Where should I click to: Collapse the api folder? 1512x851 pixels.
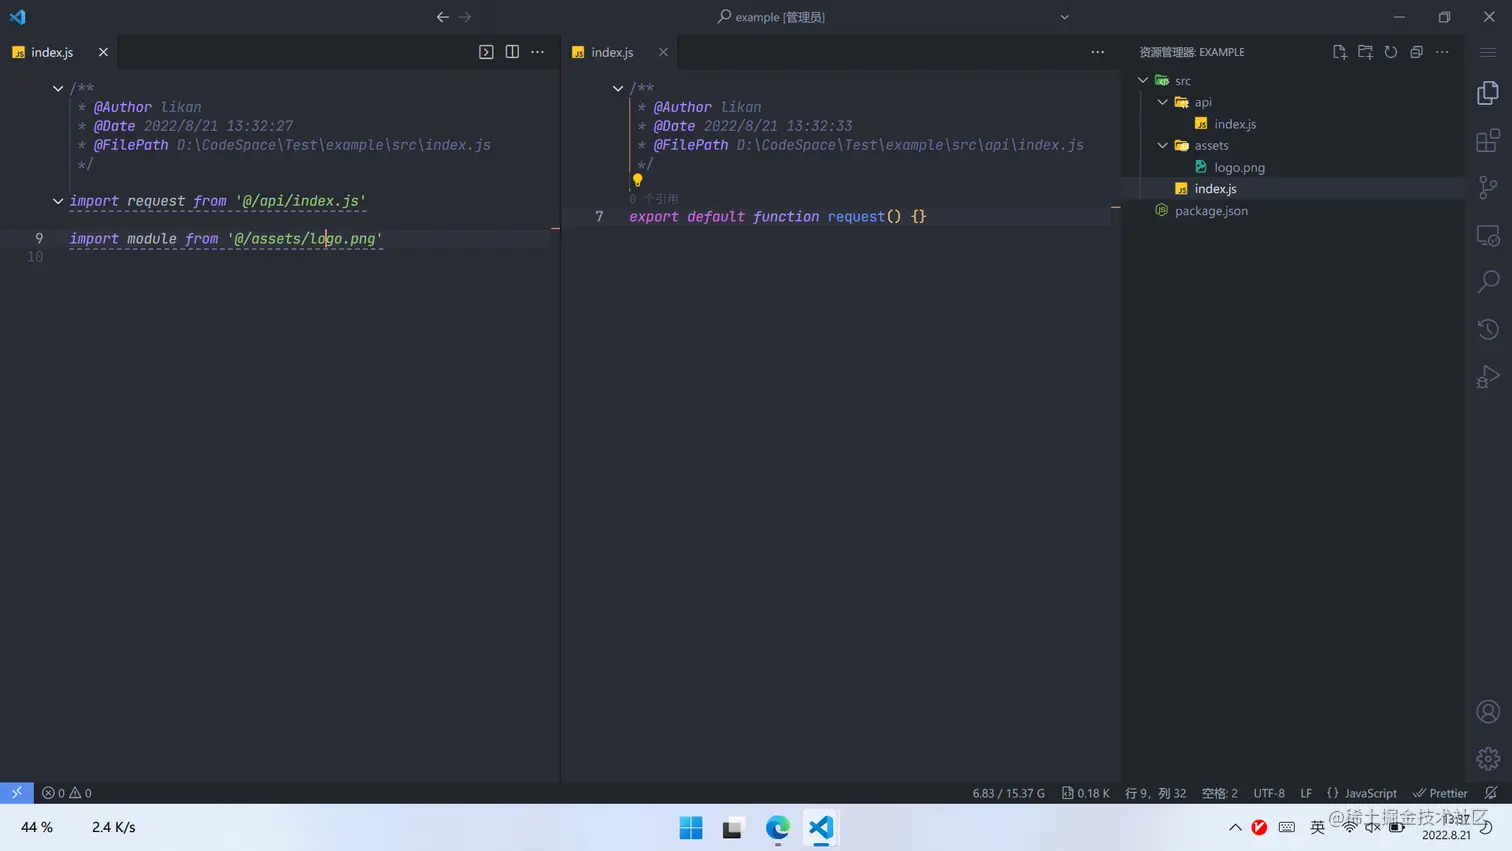point(1163,102)
